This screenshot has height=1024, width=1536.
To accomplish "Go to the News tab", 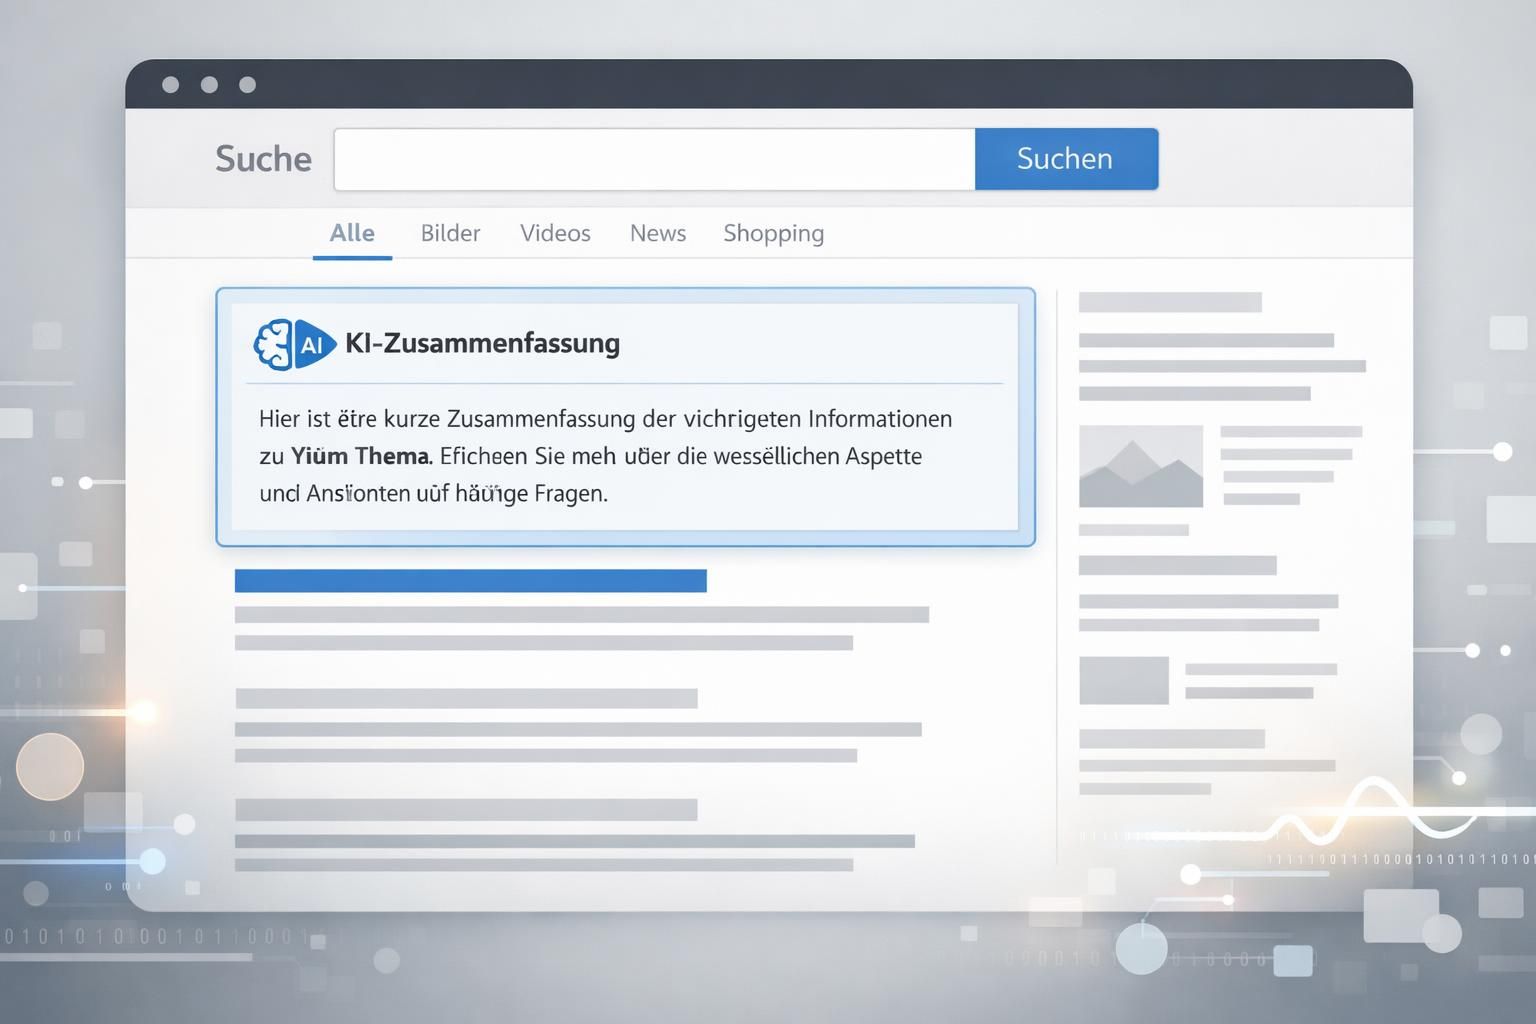I will tap(658, 233).
